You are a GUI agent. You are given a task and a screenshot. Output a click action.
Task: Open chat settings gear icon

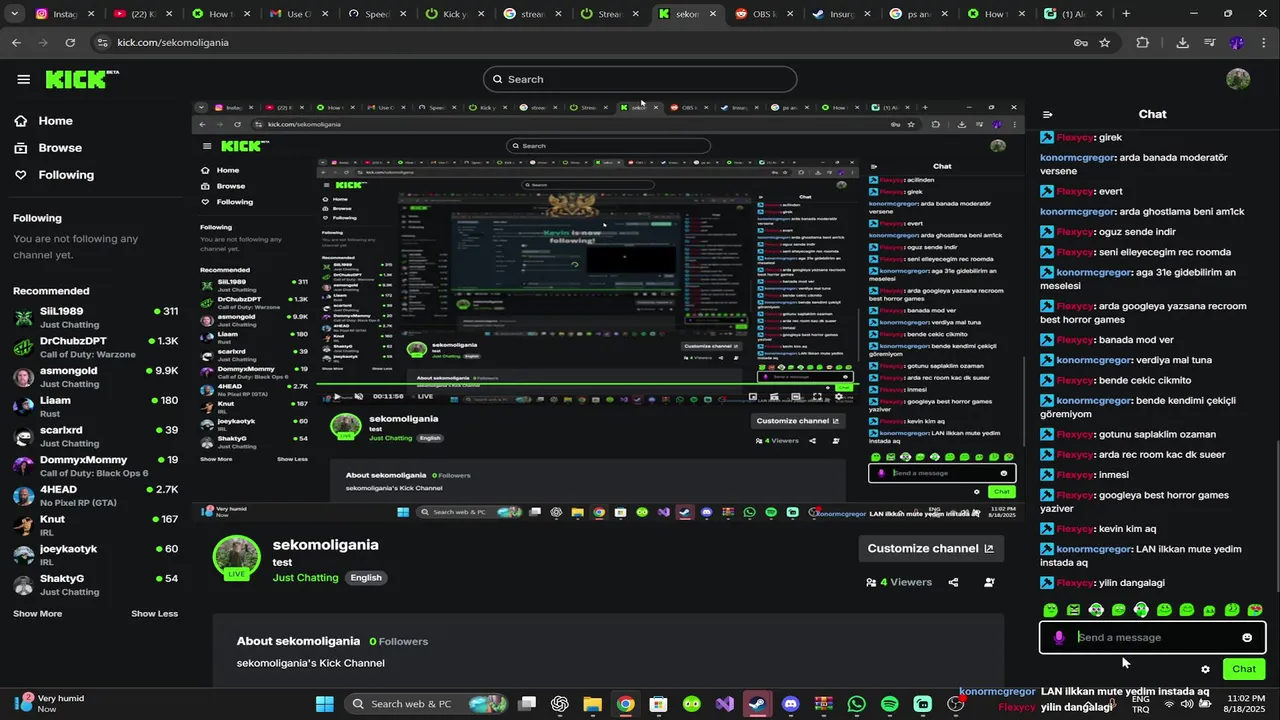click(1205, 669)
